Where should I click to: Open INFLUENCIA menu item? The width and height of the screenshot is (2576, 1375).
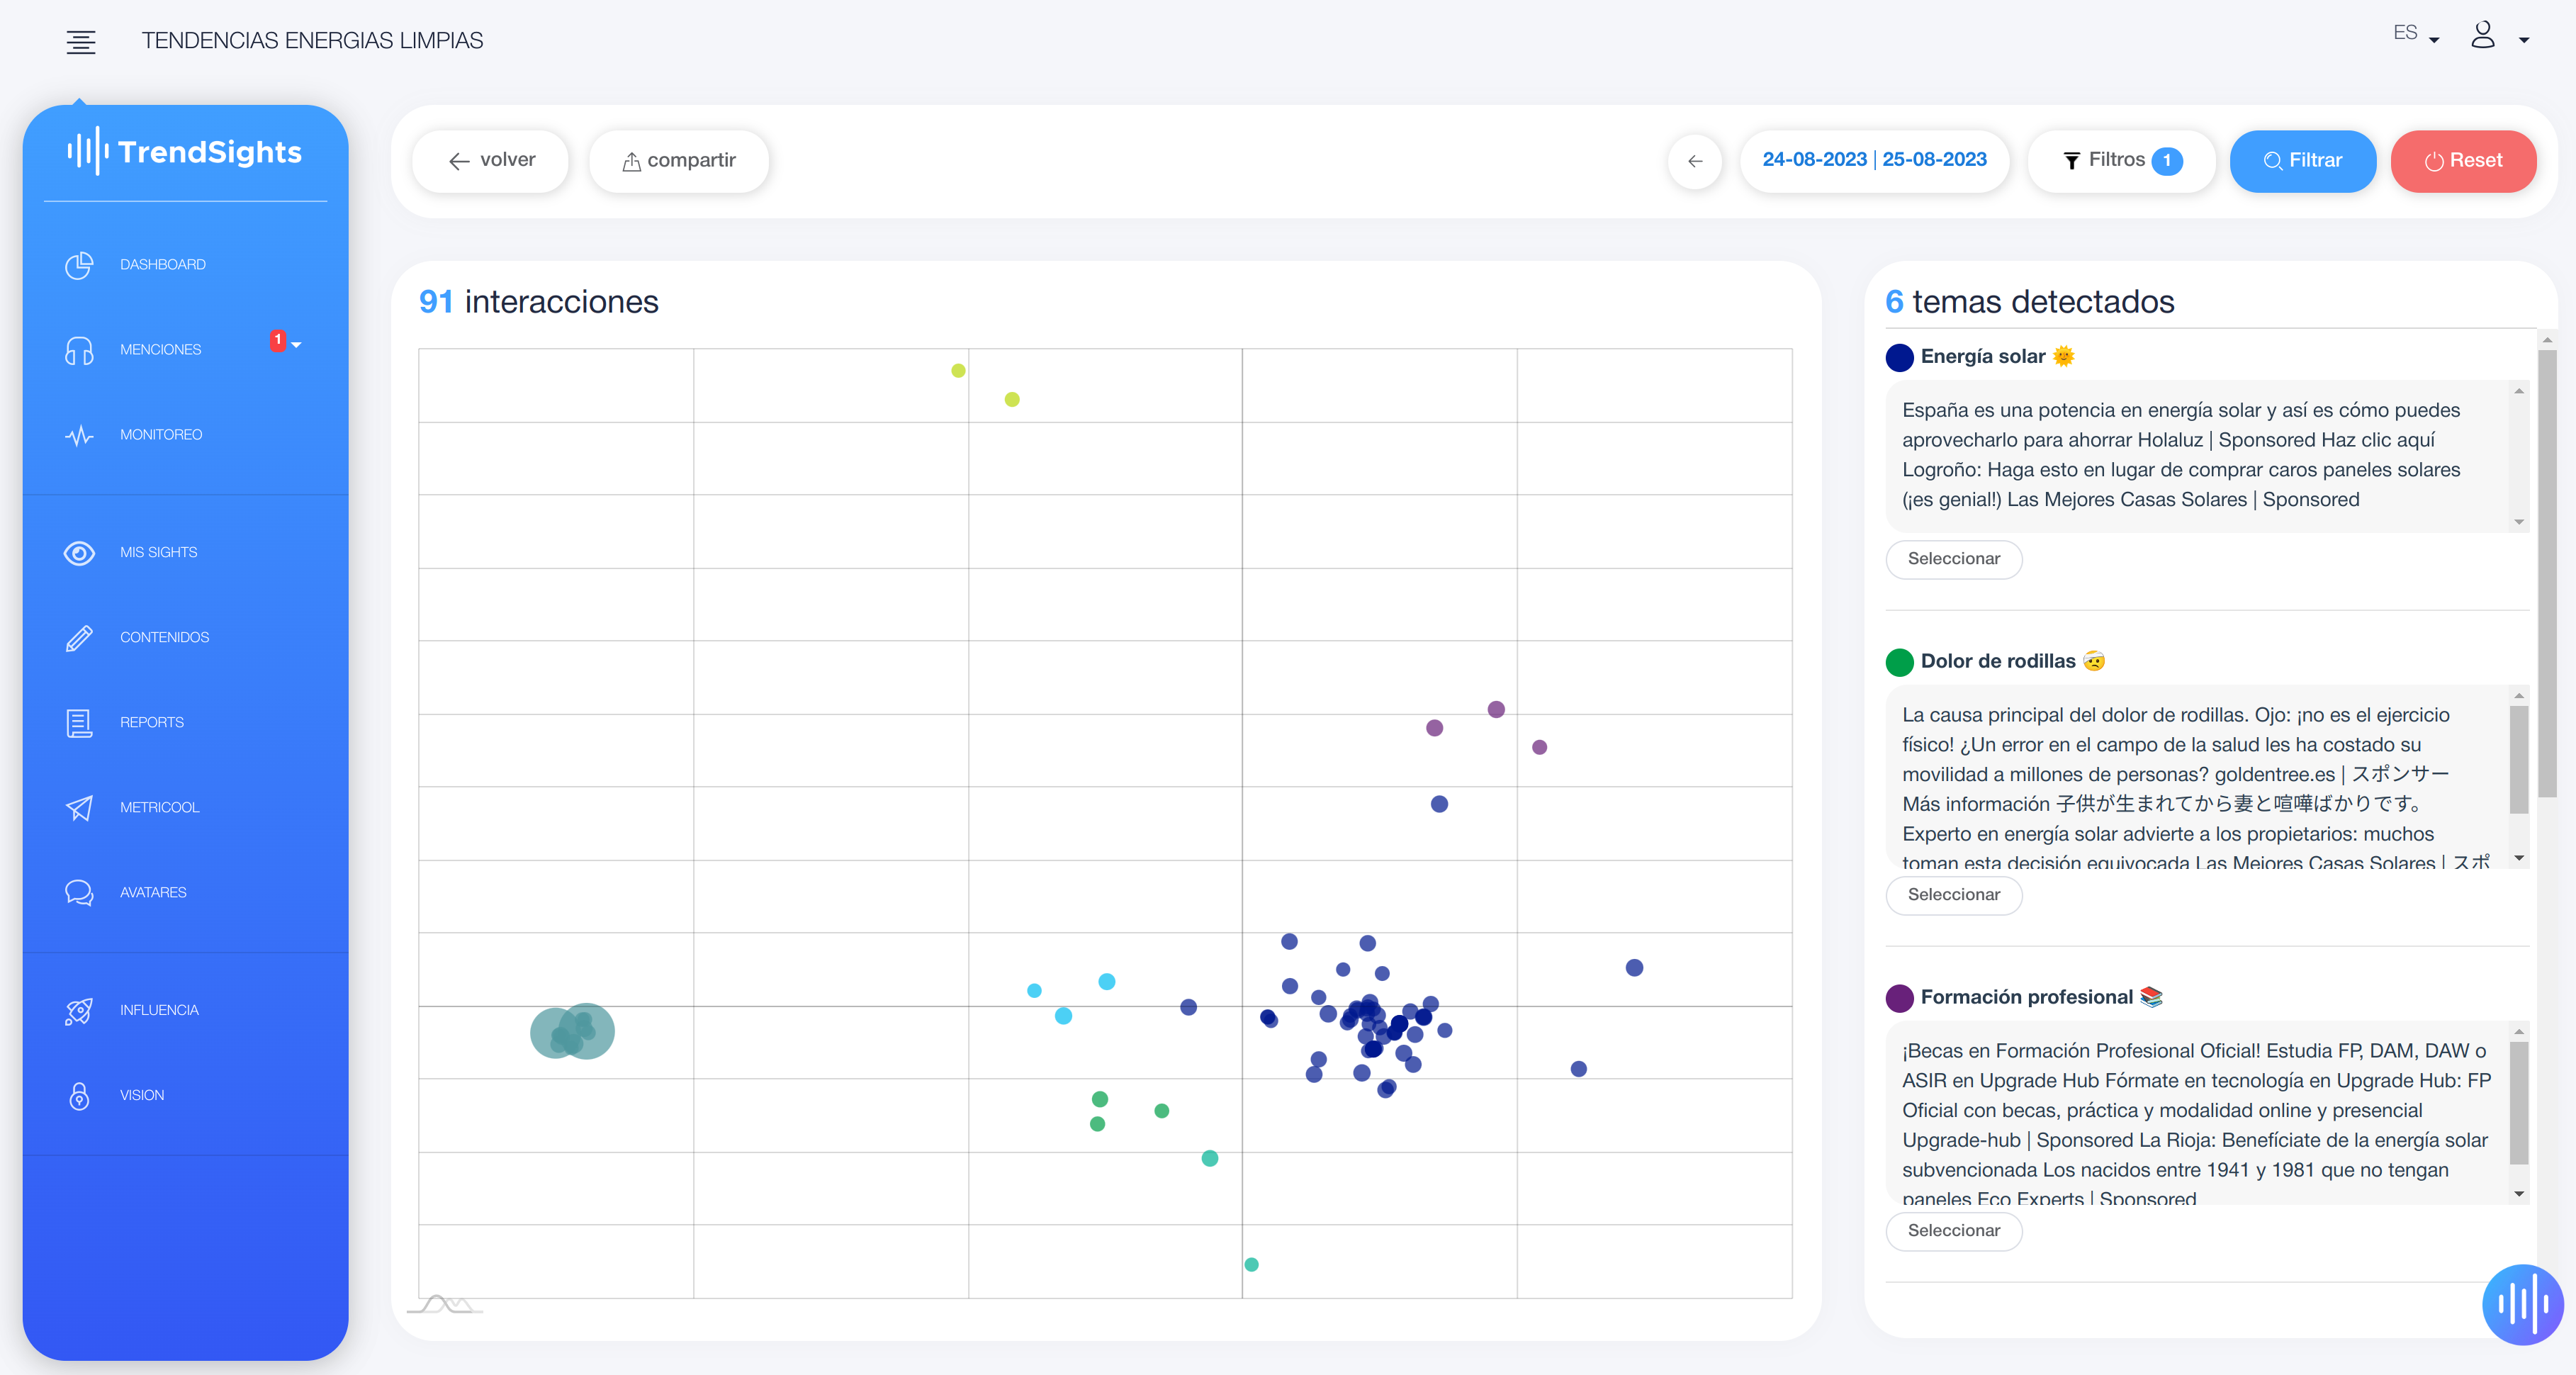tap(159, 1011)
